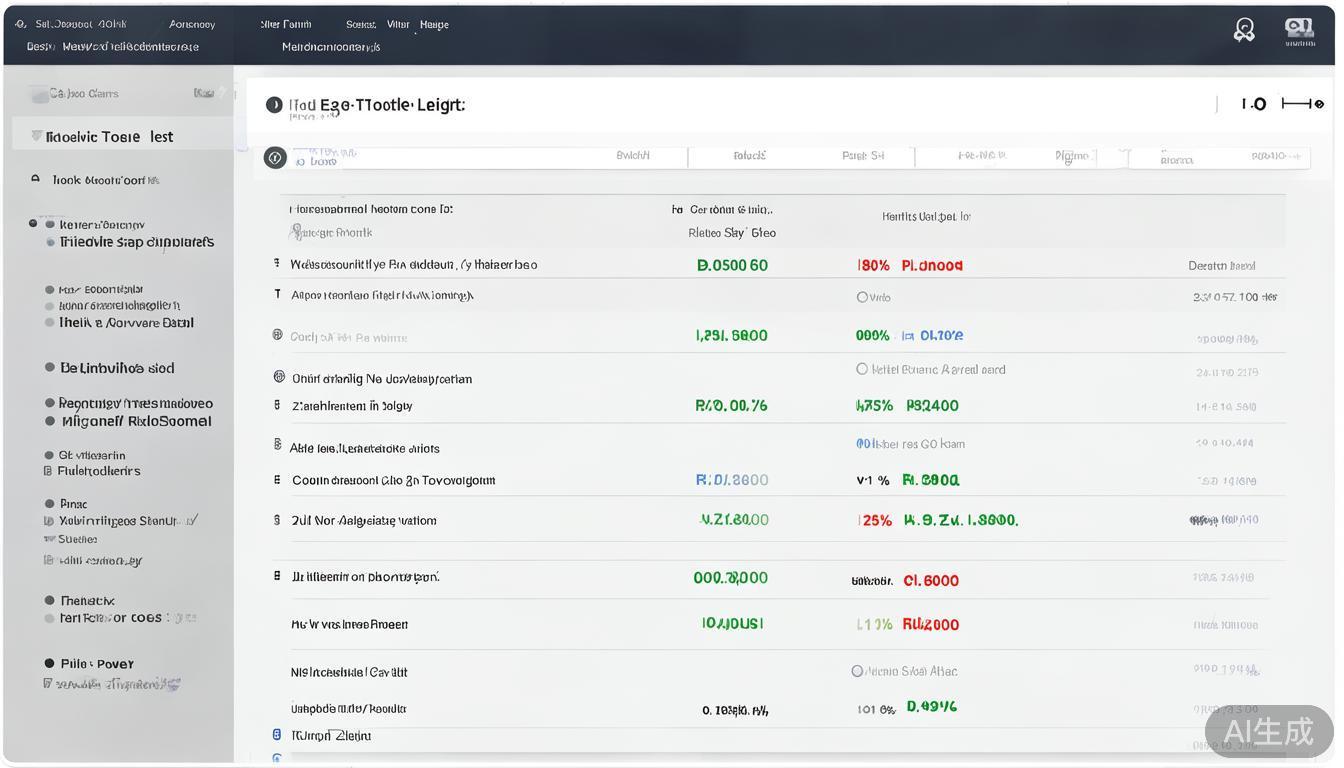Click the pin icon in the table header

coord(295,233)
